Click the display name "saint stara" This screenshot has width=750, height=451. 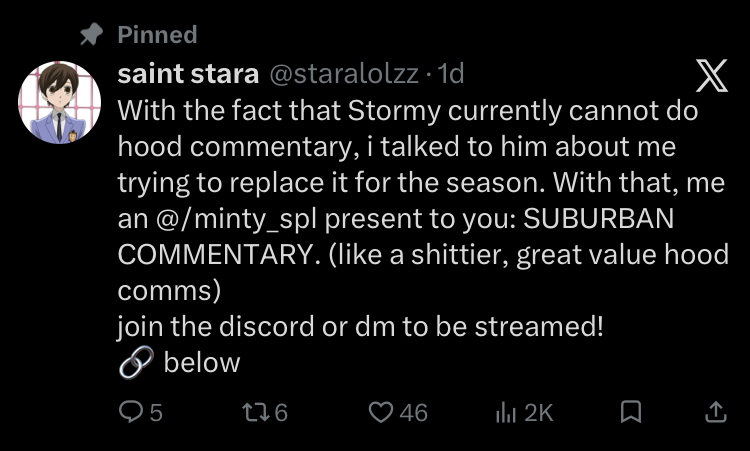[x=187, y=74]
